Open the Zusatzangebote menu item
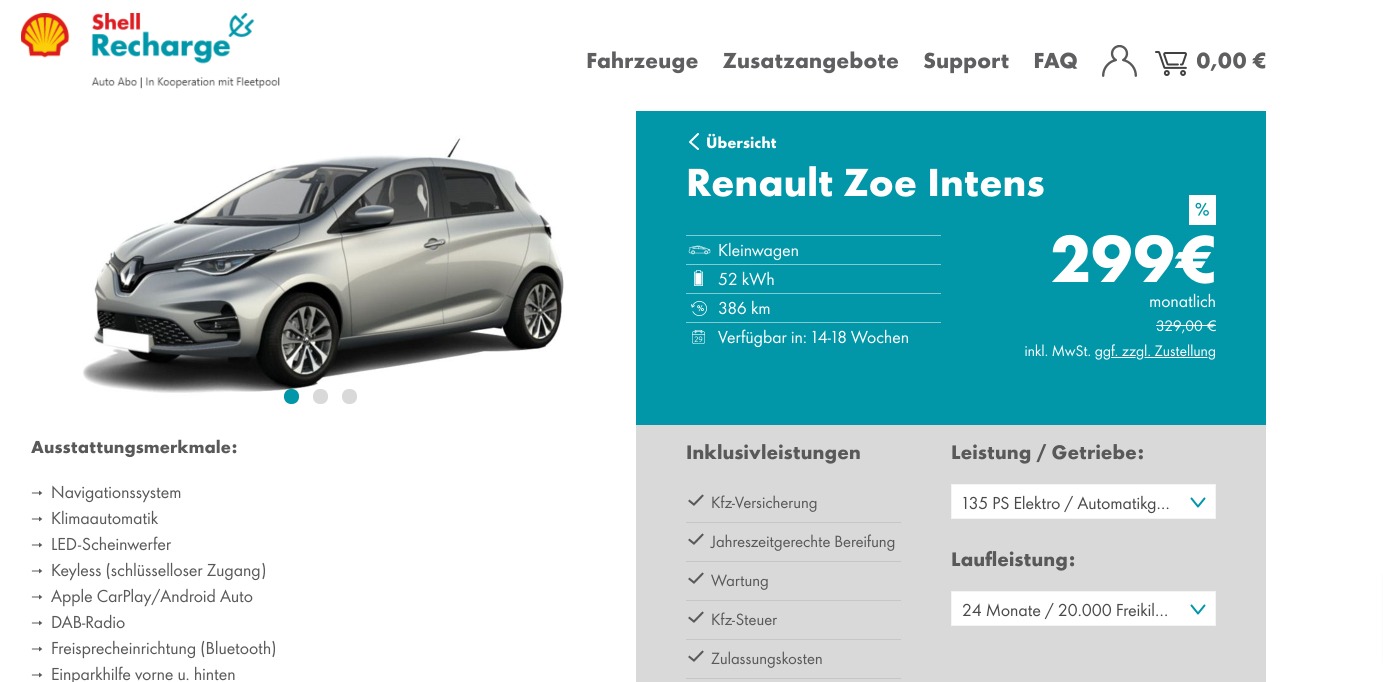Viewport: 1383px width, 682px height. click(811, 61)
